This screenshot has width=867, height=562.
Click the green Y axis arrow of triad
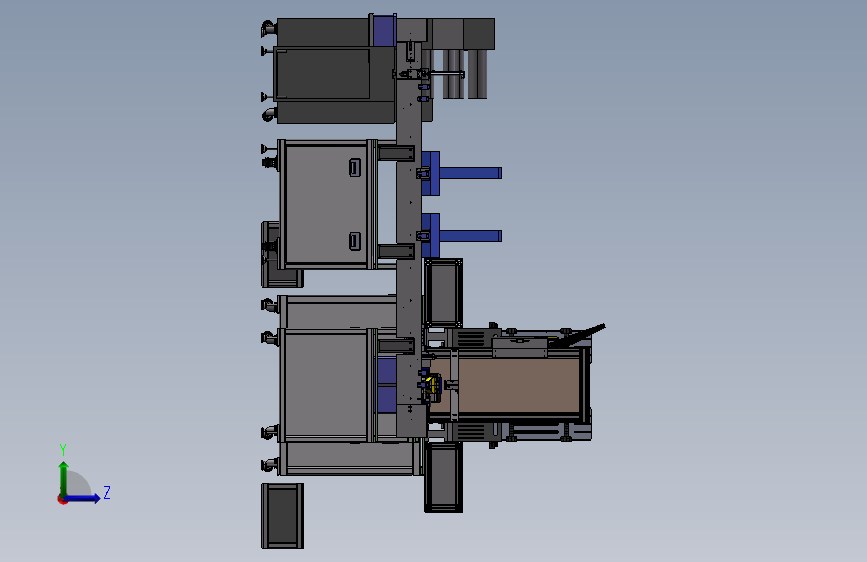tap(64, 477)
